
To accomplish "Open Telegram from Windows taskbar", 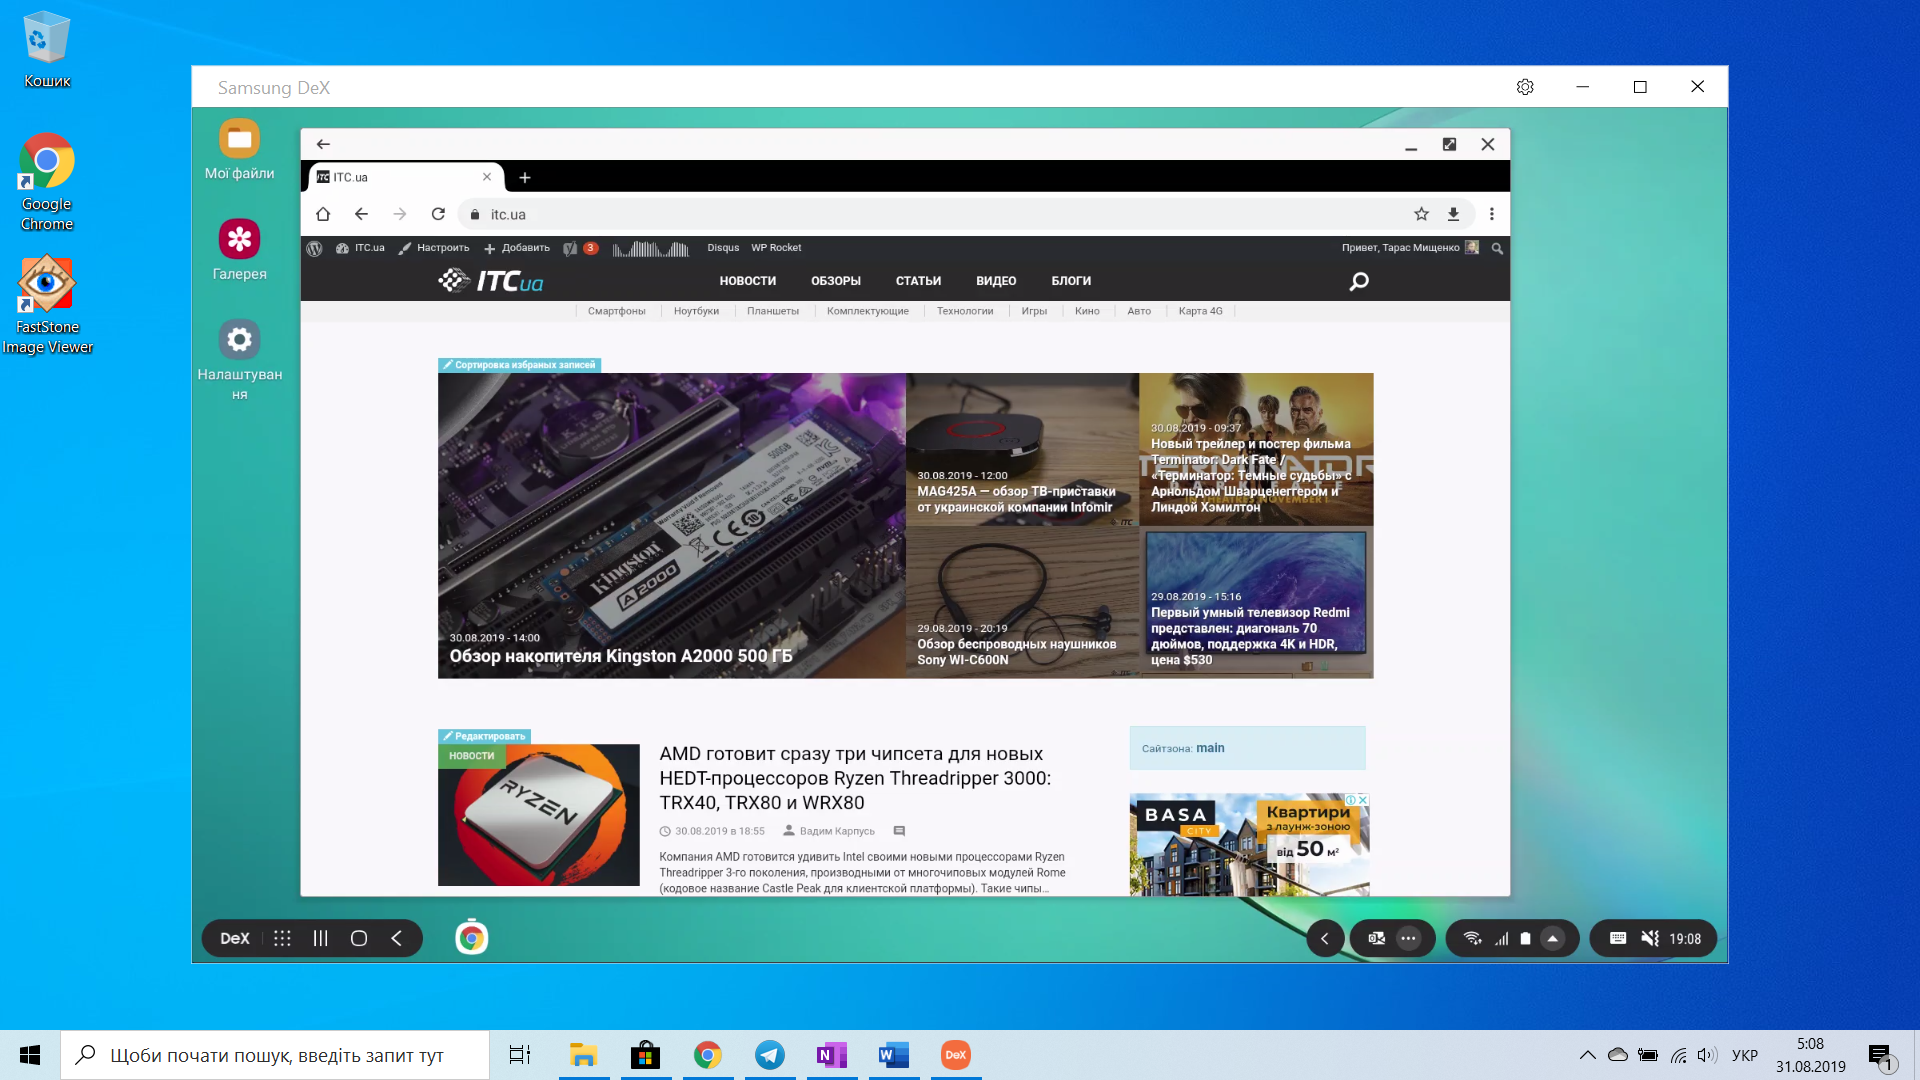I will [x=770, y=1055].
